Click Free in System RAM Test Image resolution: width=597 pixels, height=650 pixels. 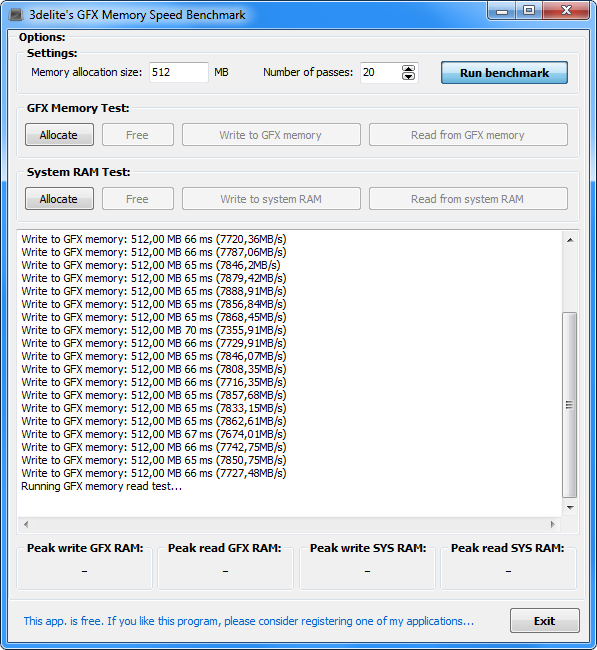click(138, 199)
